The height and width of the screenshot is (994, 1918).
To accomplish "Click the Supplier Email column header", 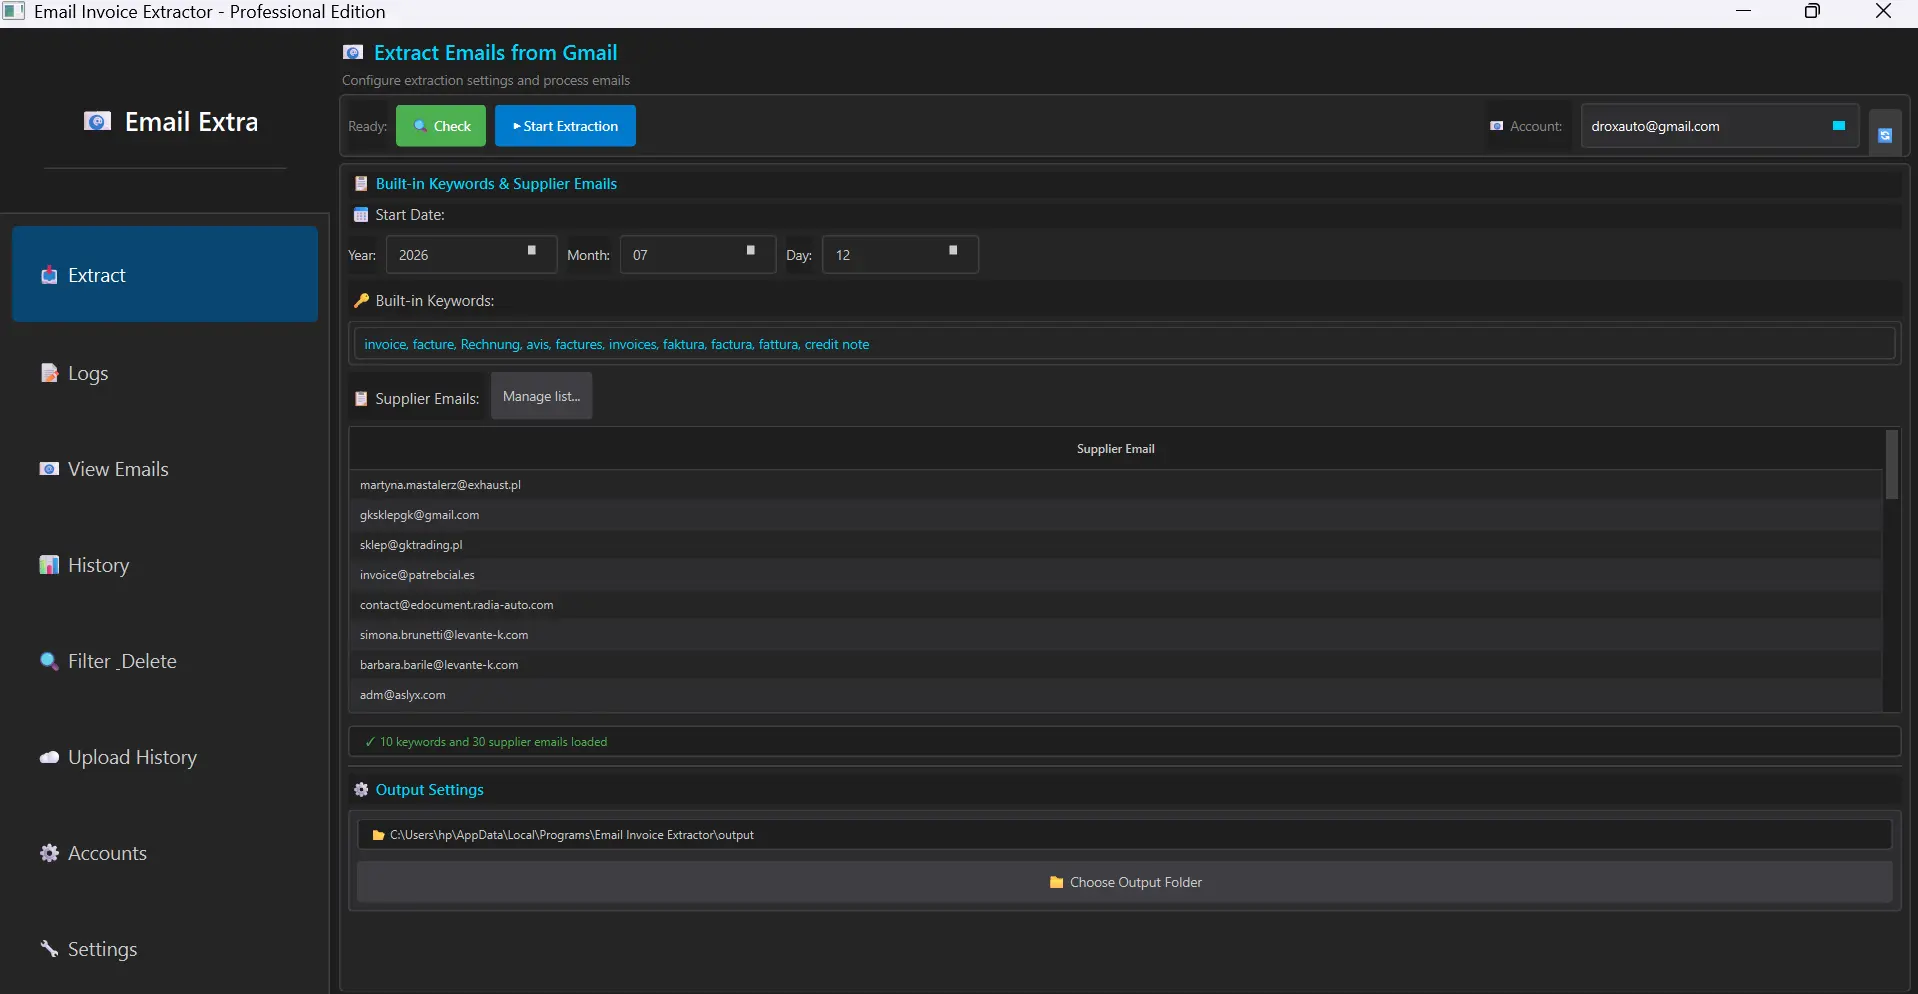I will [x=1115, y=449].
